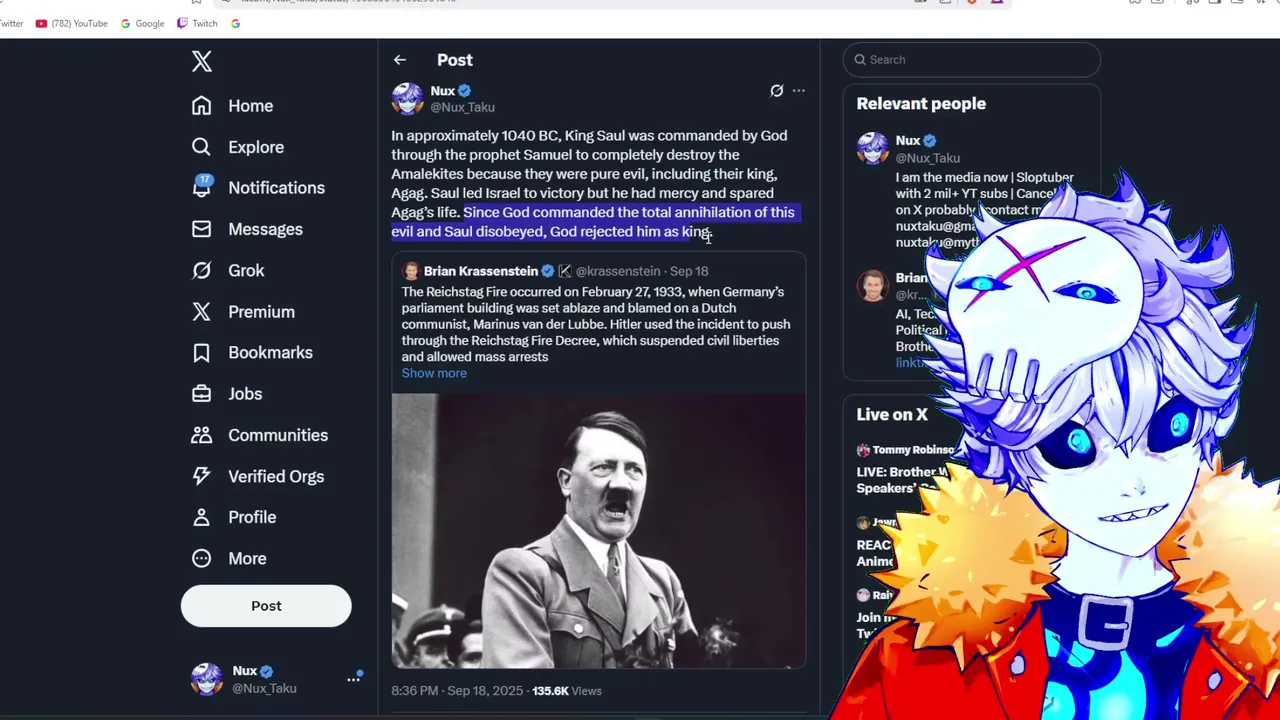Open the post's three-dot options menu
Screen dimensions: 1280x720
coord(798,91)
